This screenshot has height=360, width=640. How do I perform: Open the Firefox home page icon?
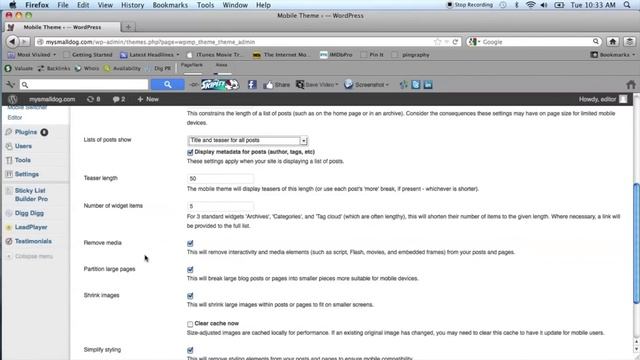[613, 42]
